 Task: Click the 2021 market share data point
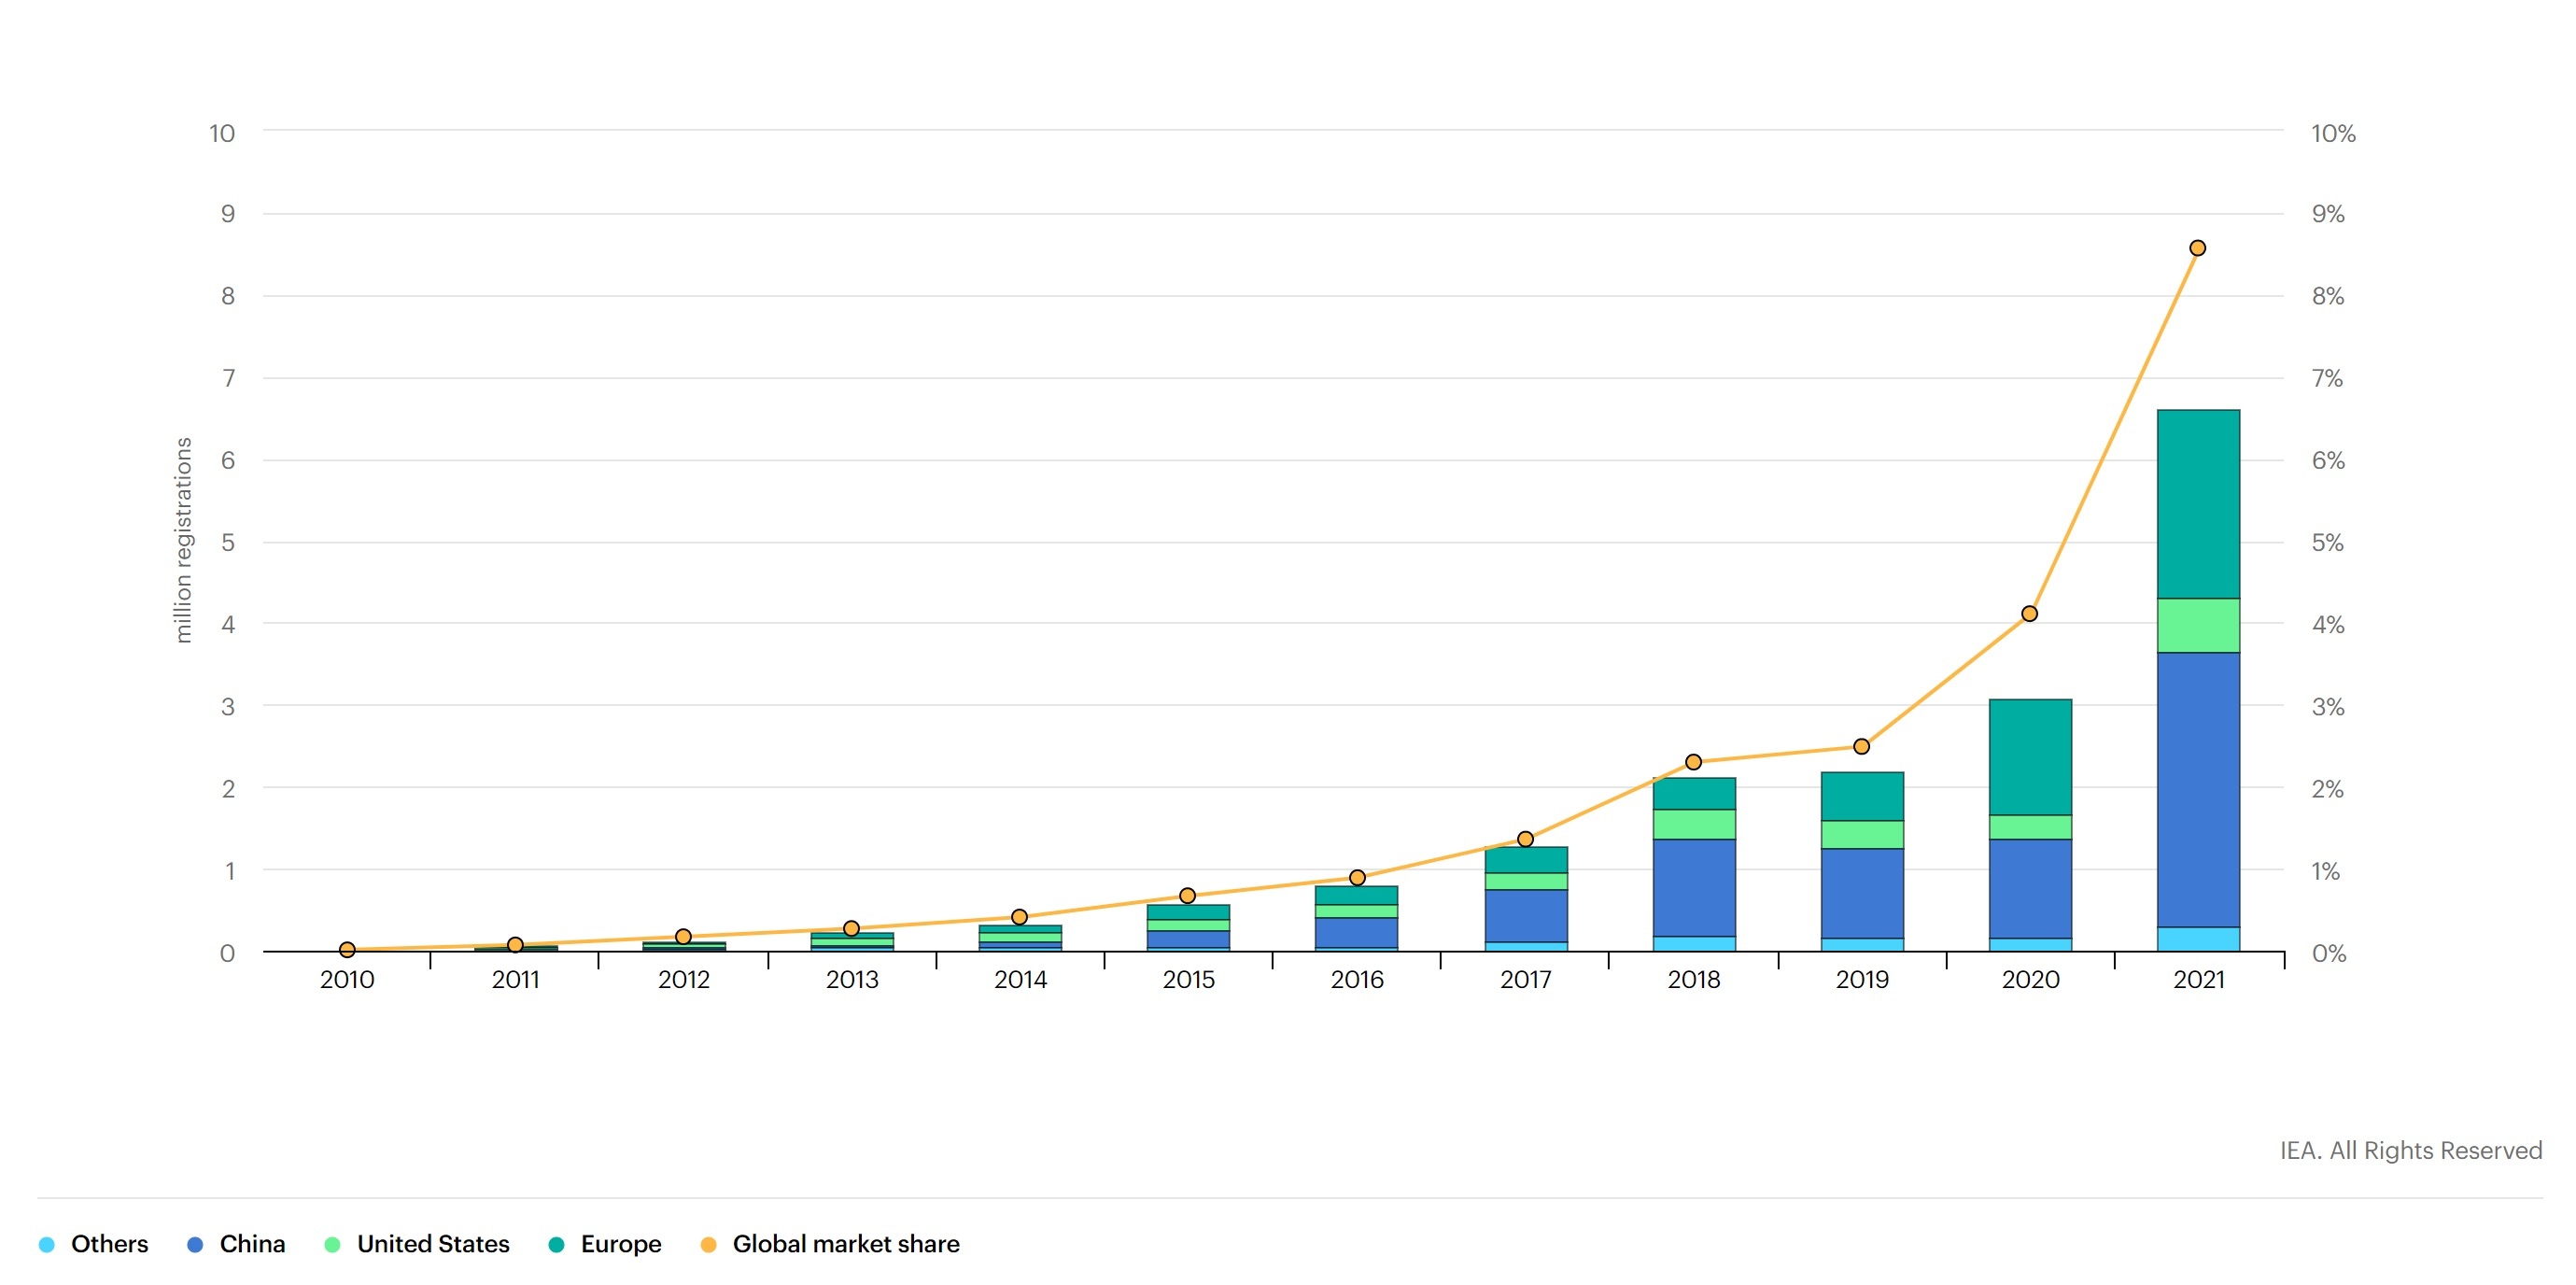(x=2197, y=248)
